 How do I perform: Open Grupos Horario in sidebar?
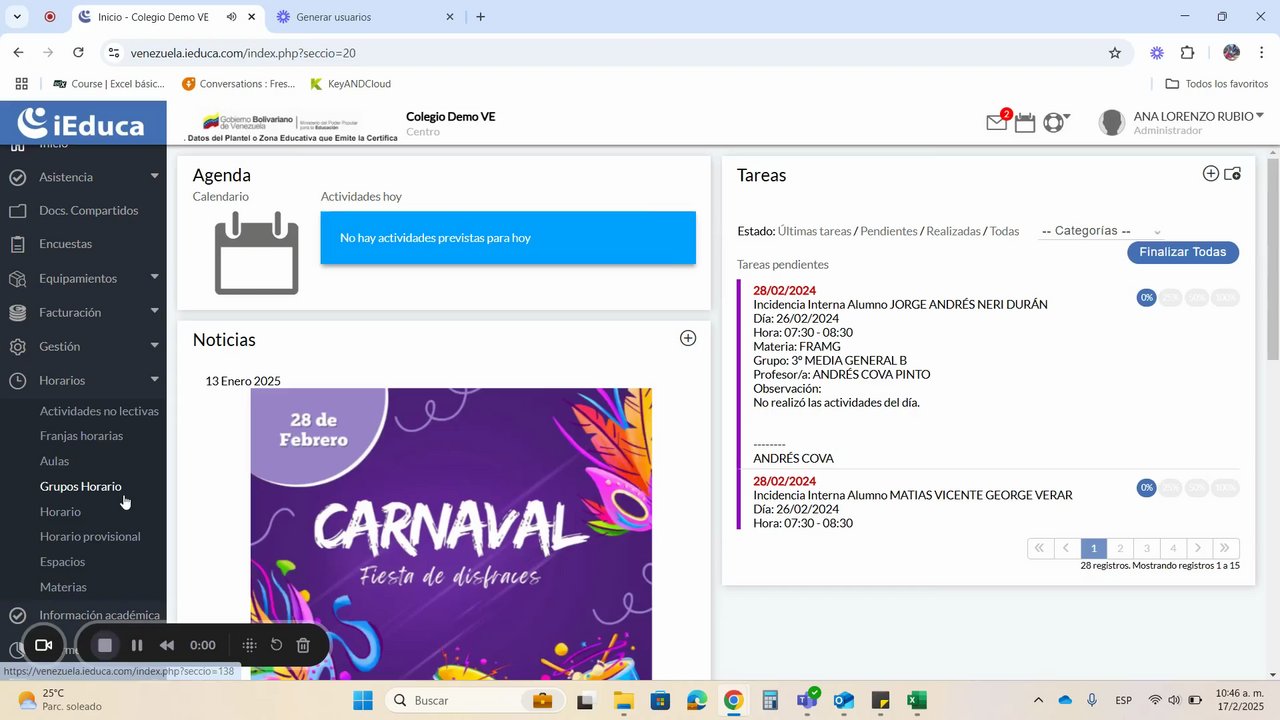pos(81,486)
